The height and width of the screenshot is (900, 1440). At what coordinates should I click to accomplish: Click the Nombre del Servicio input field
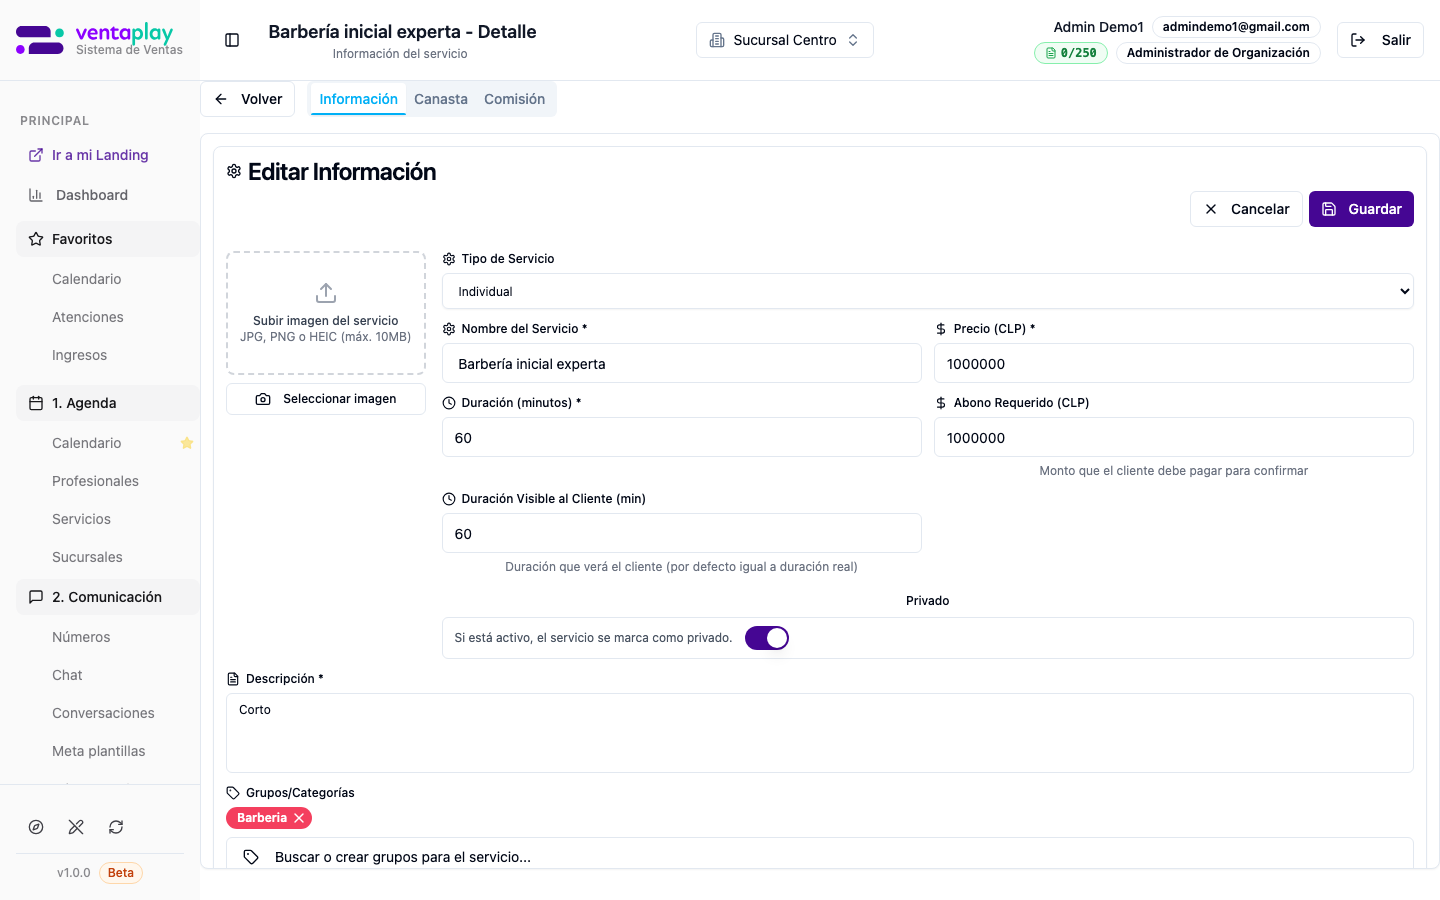click(682, 363)
